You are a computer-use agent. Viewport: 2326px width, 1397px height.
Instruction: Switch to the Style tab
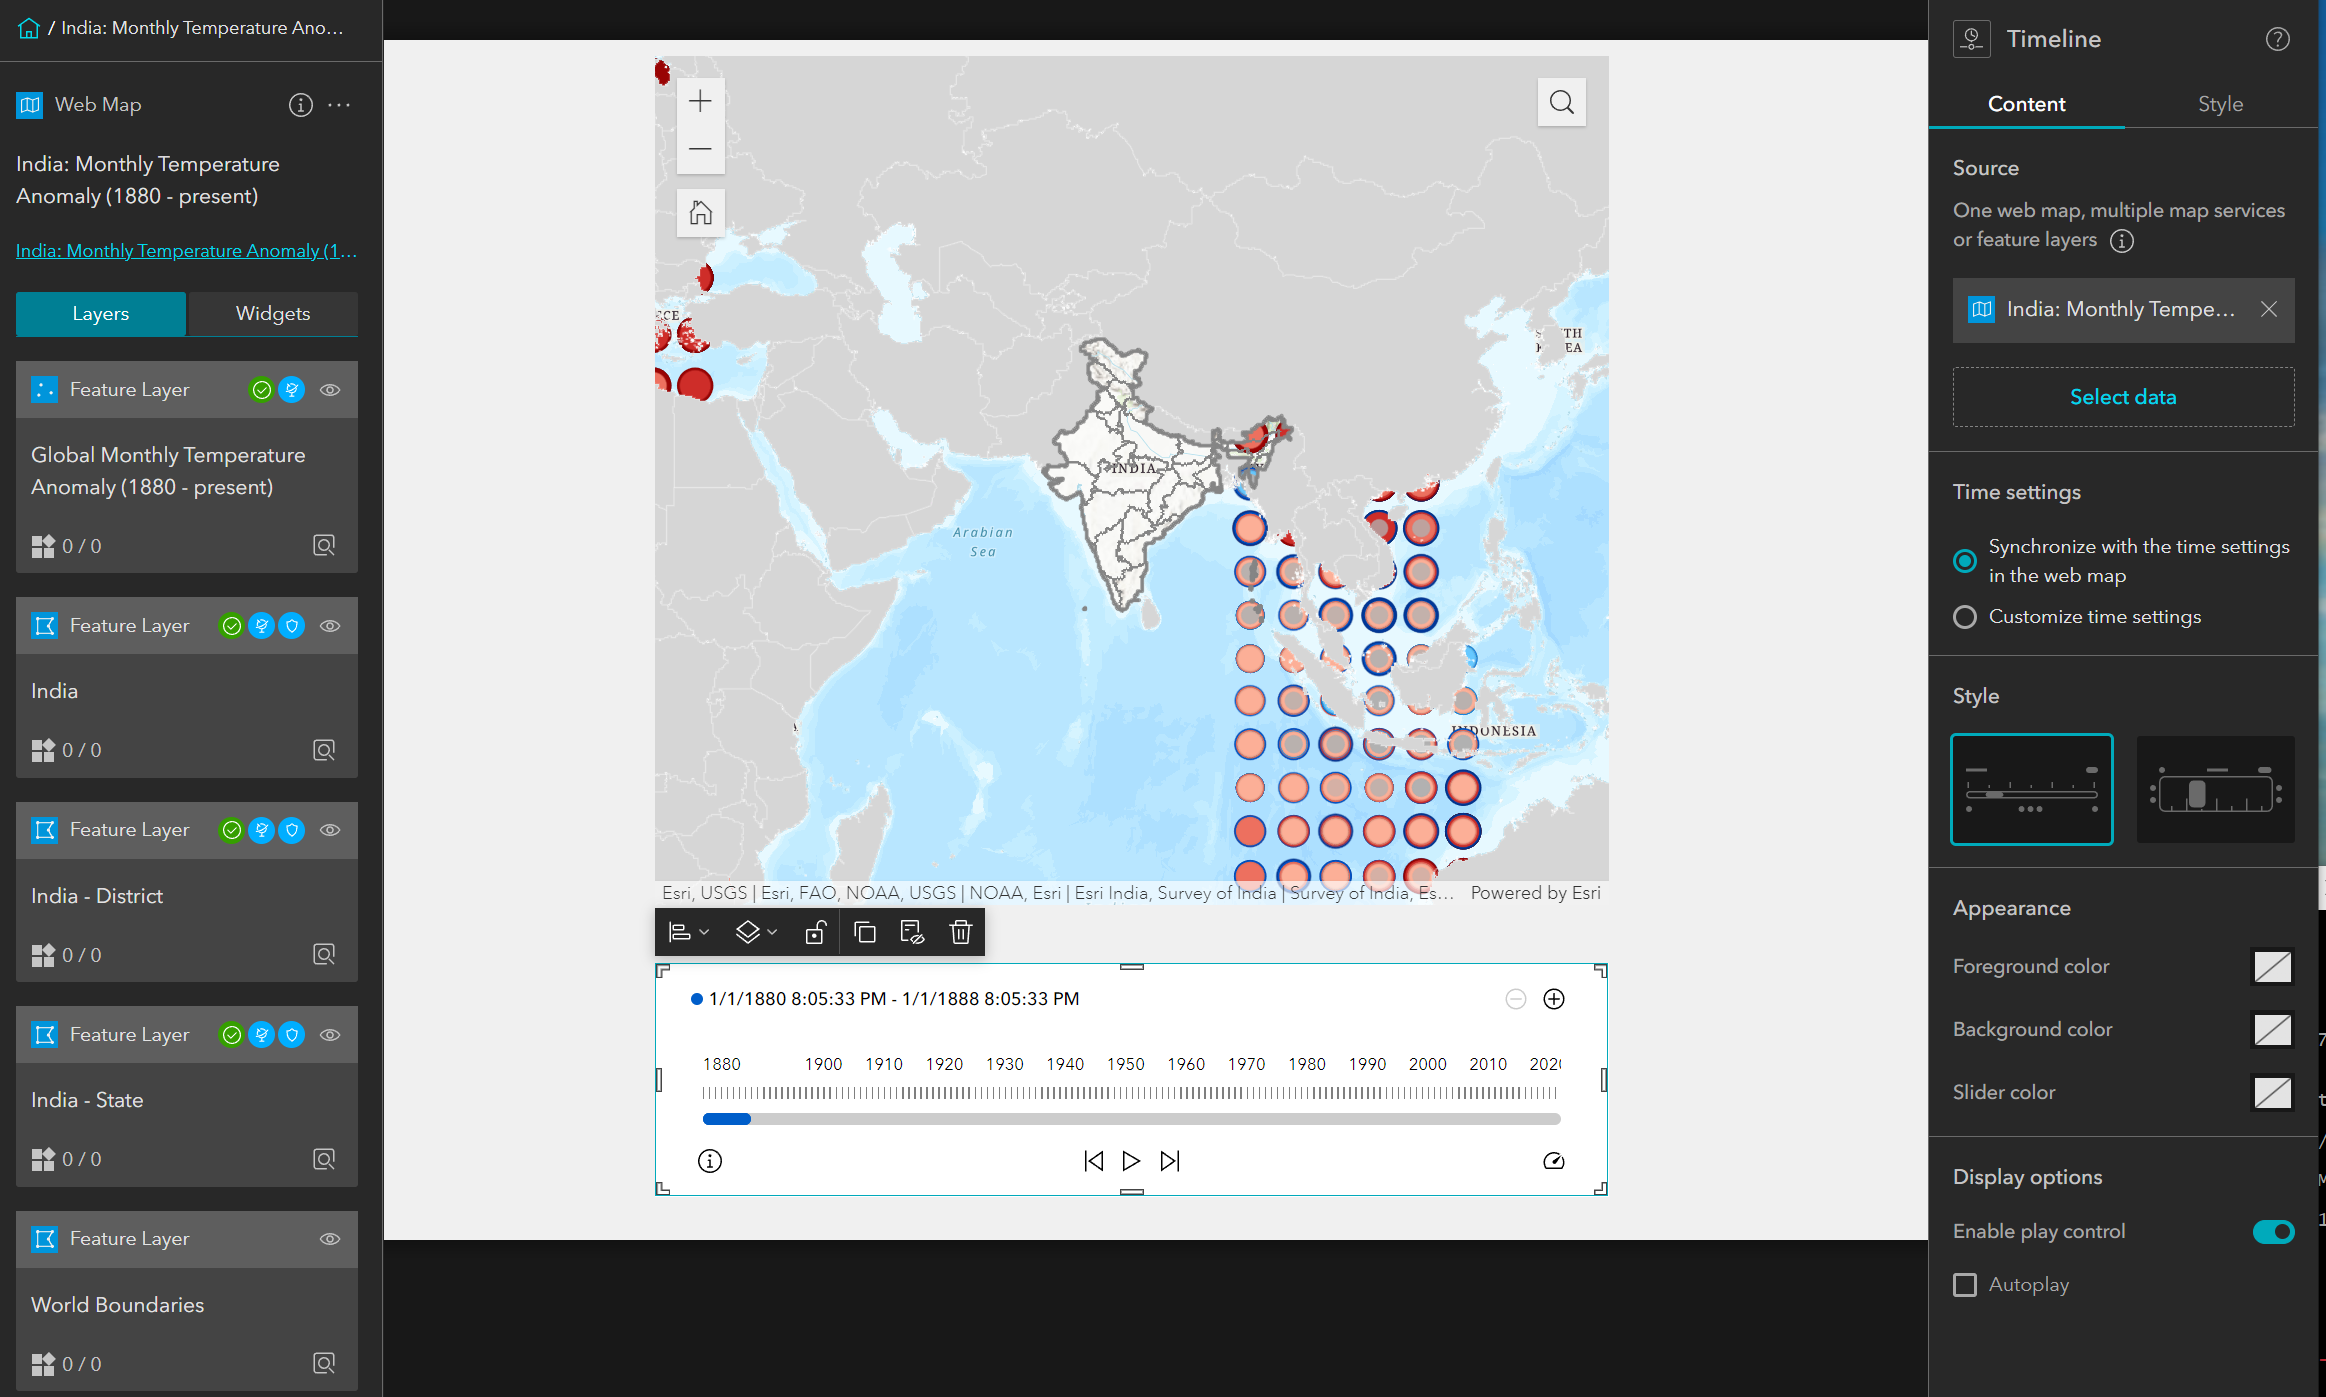(2220, 104)
